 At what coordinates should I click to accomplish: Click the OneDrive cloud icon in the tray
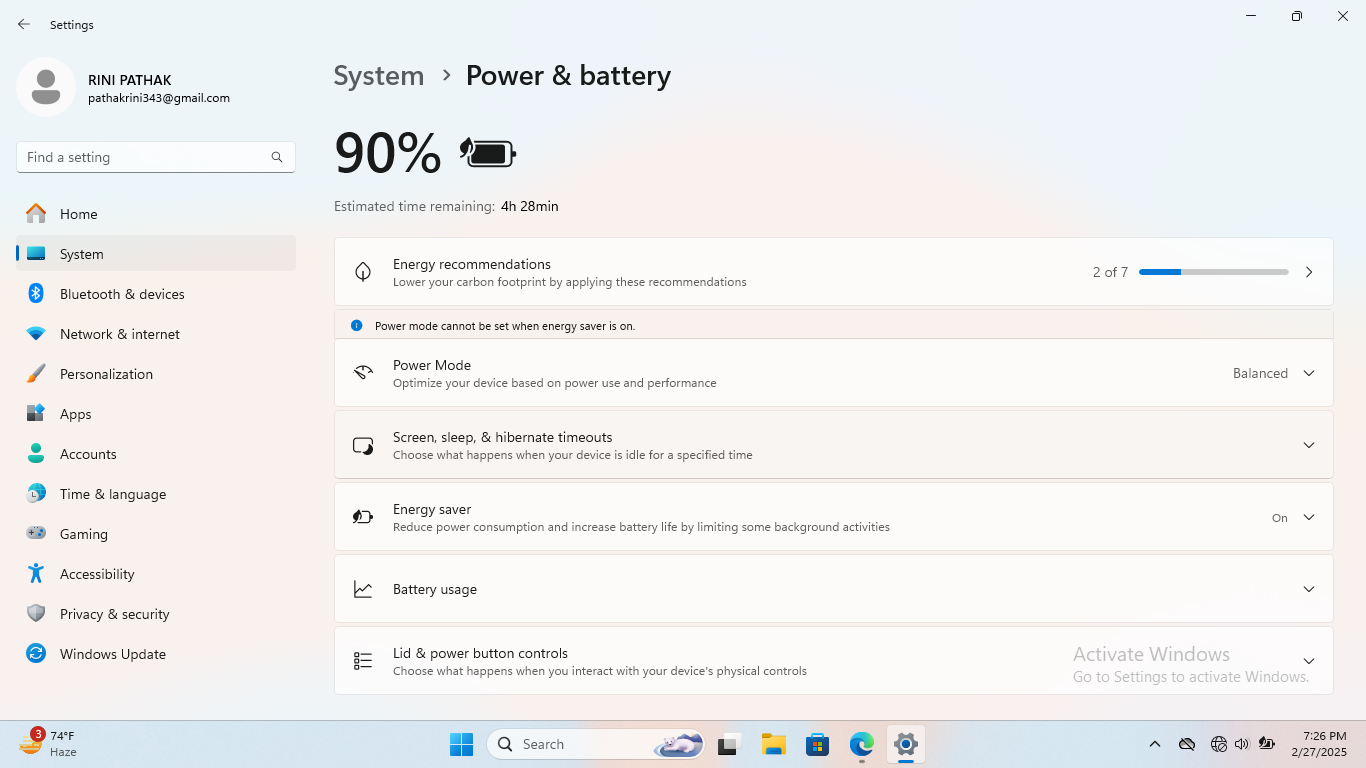(1187, 744)
